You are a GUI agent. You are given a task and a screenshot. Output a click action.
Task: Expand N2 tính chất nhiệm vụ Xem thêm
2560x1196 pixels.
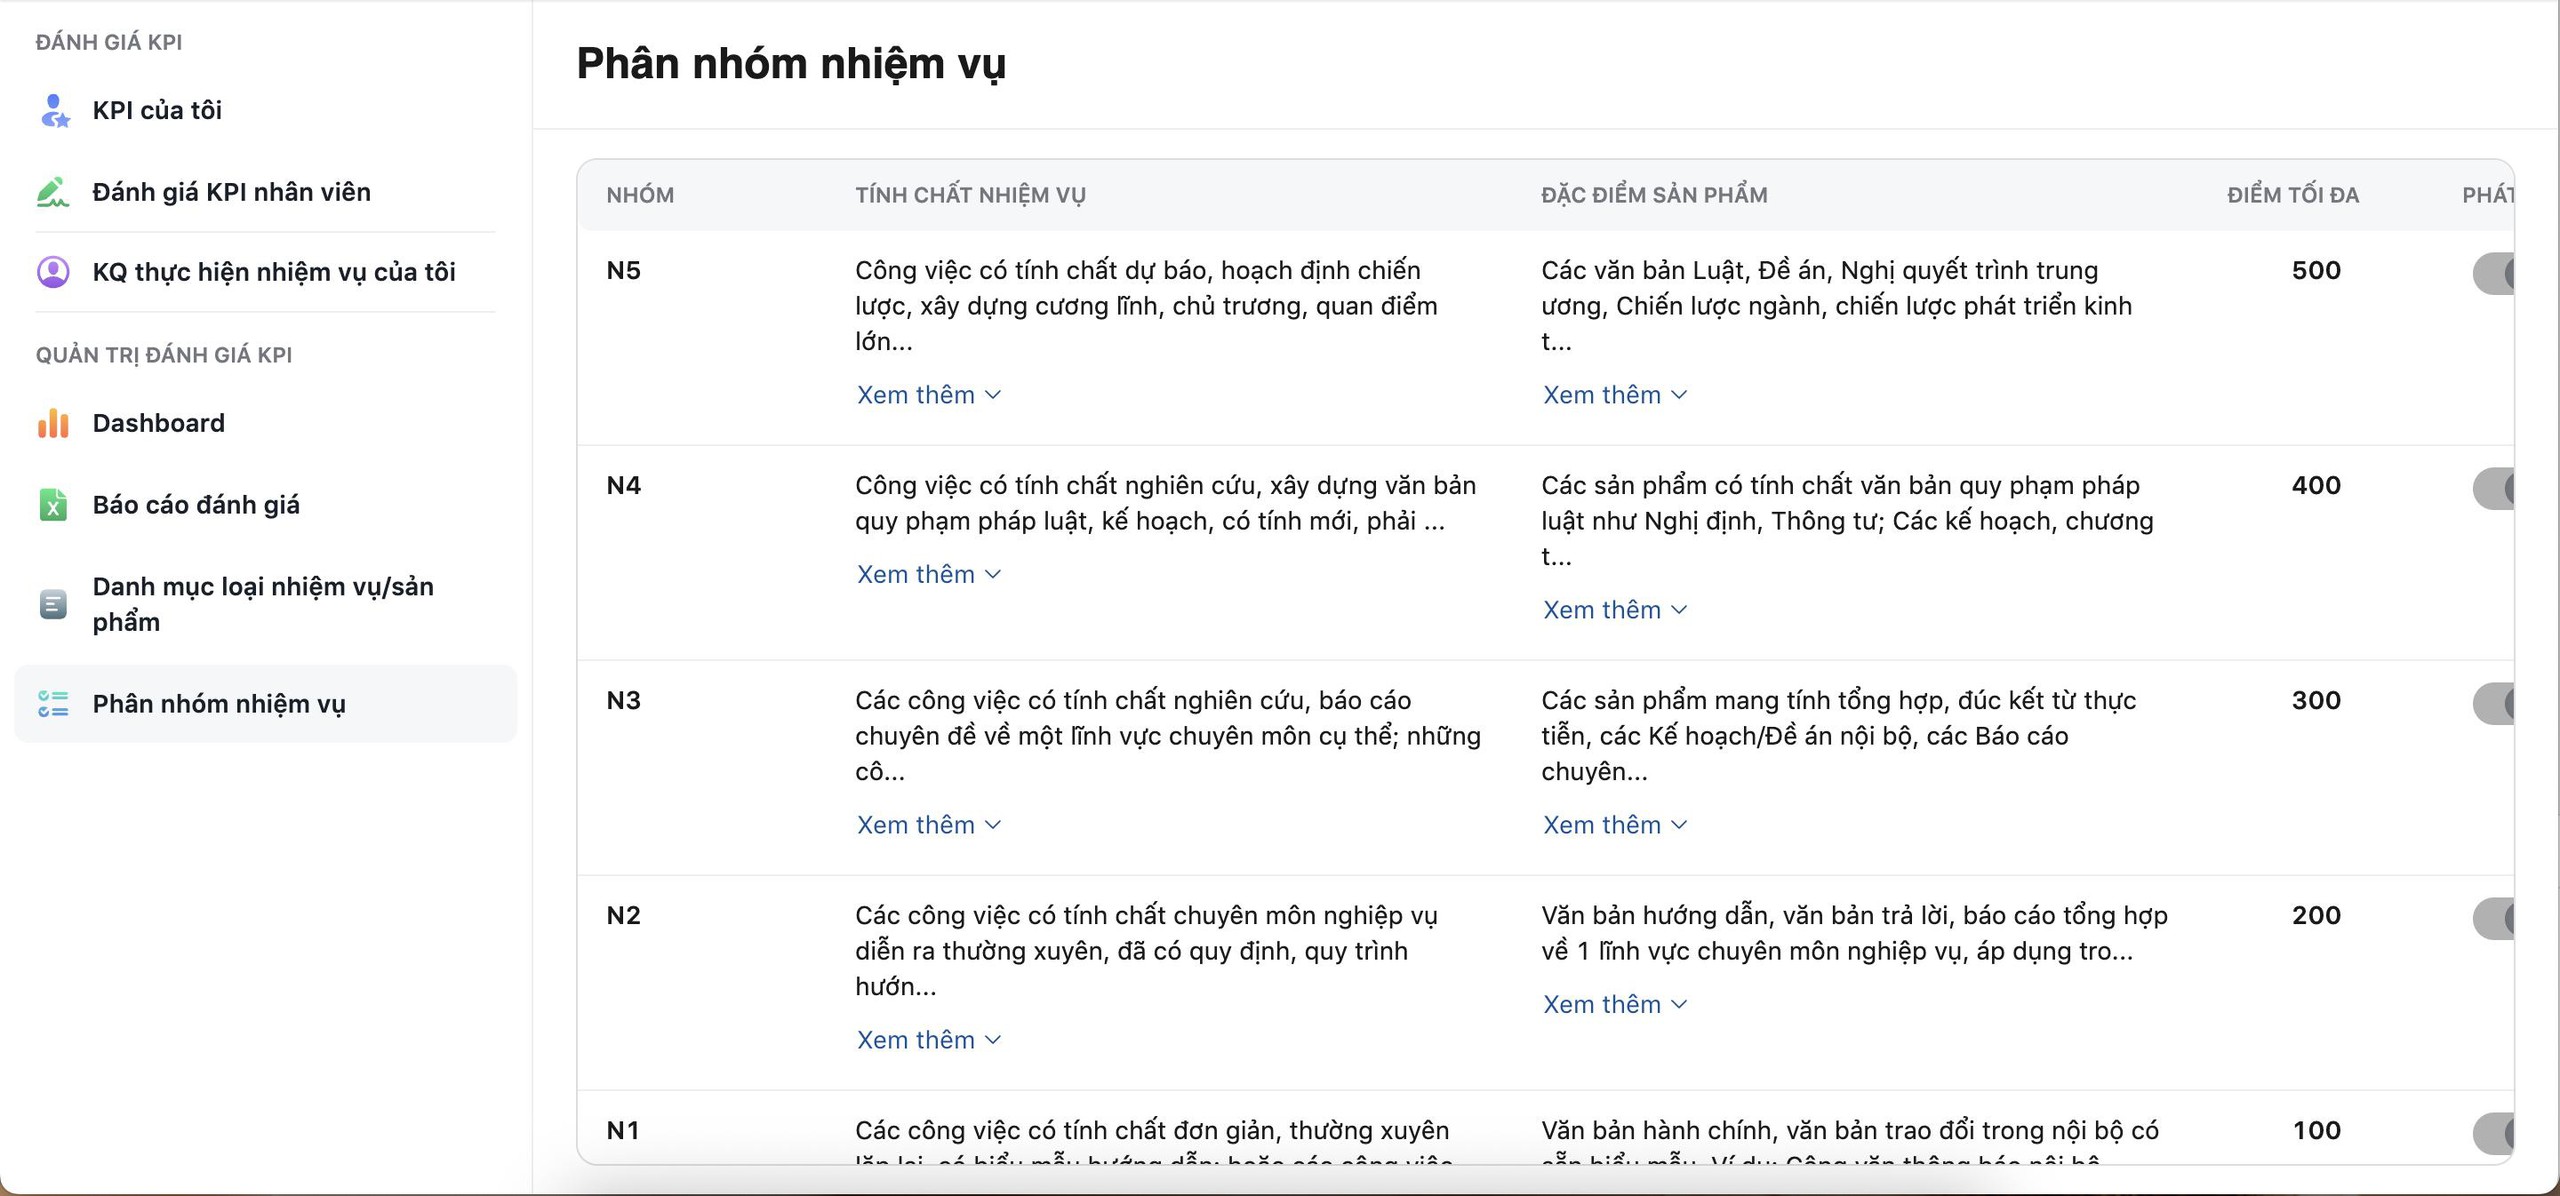point(929,1040)
